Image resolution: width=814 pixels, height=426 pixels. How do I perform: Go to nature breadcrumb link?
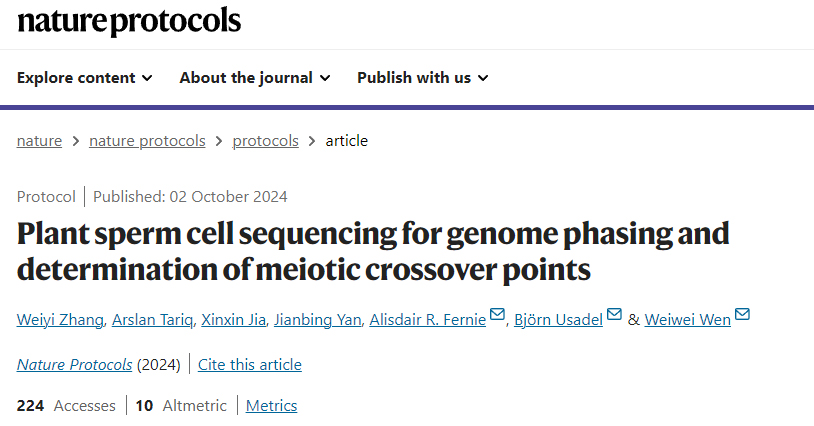pyautogui.click(x=39, y=141)
